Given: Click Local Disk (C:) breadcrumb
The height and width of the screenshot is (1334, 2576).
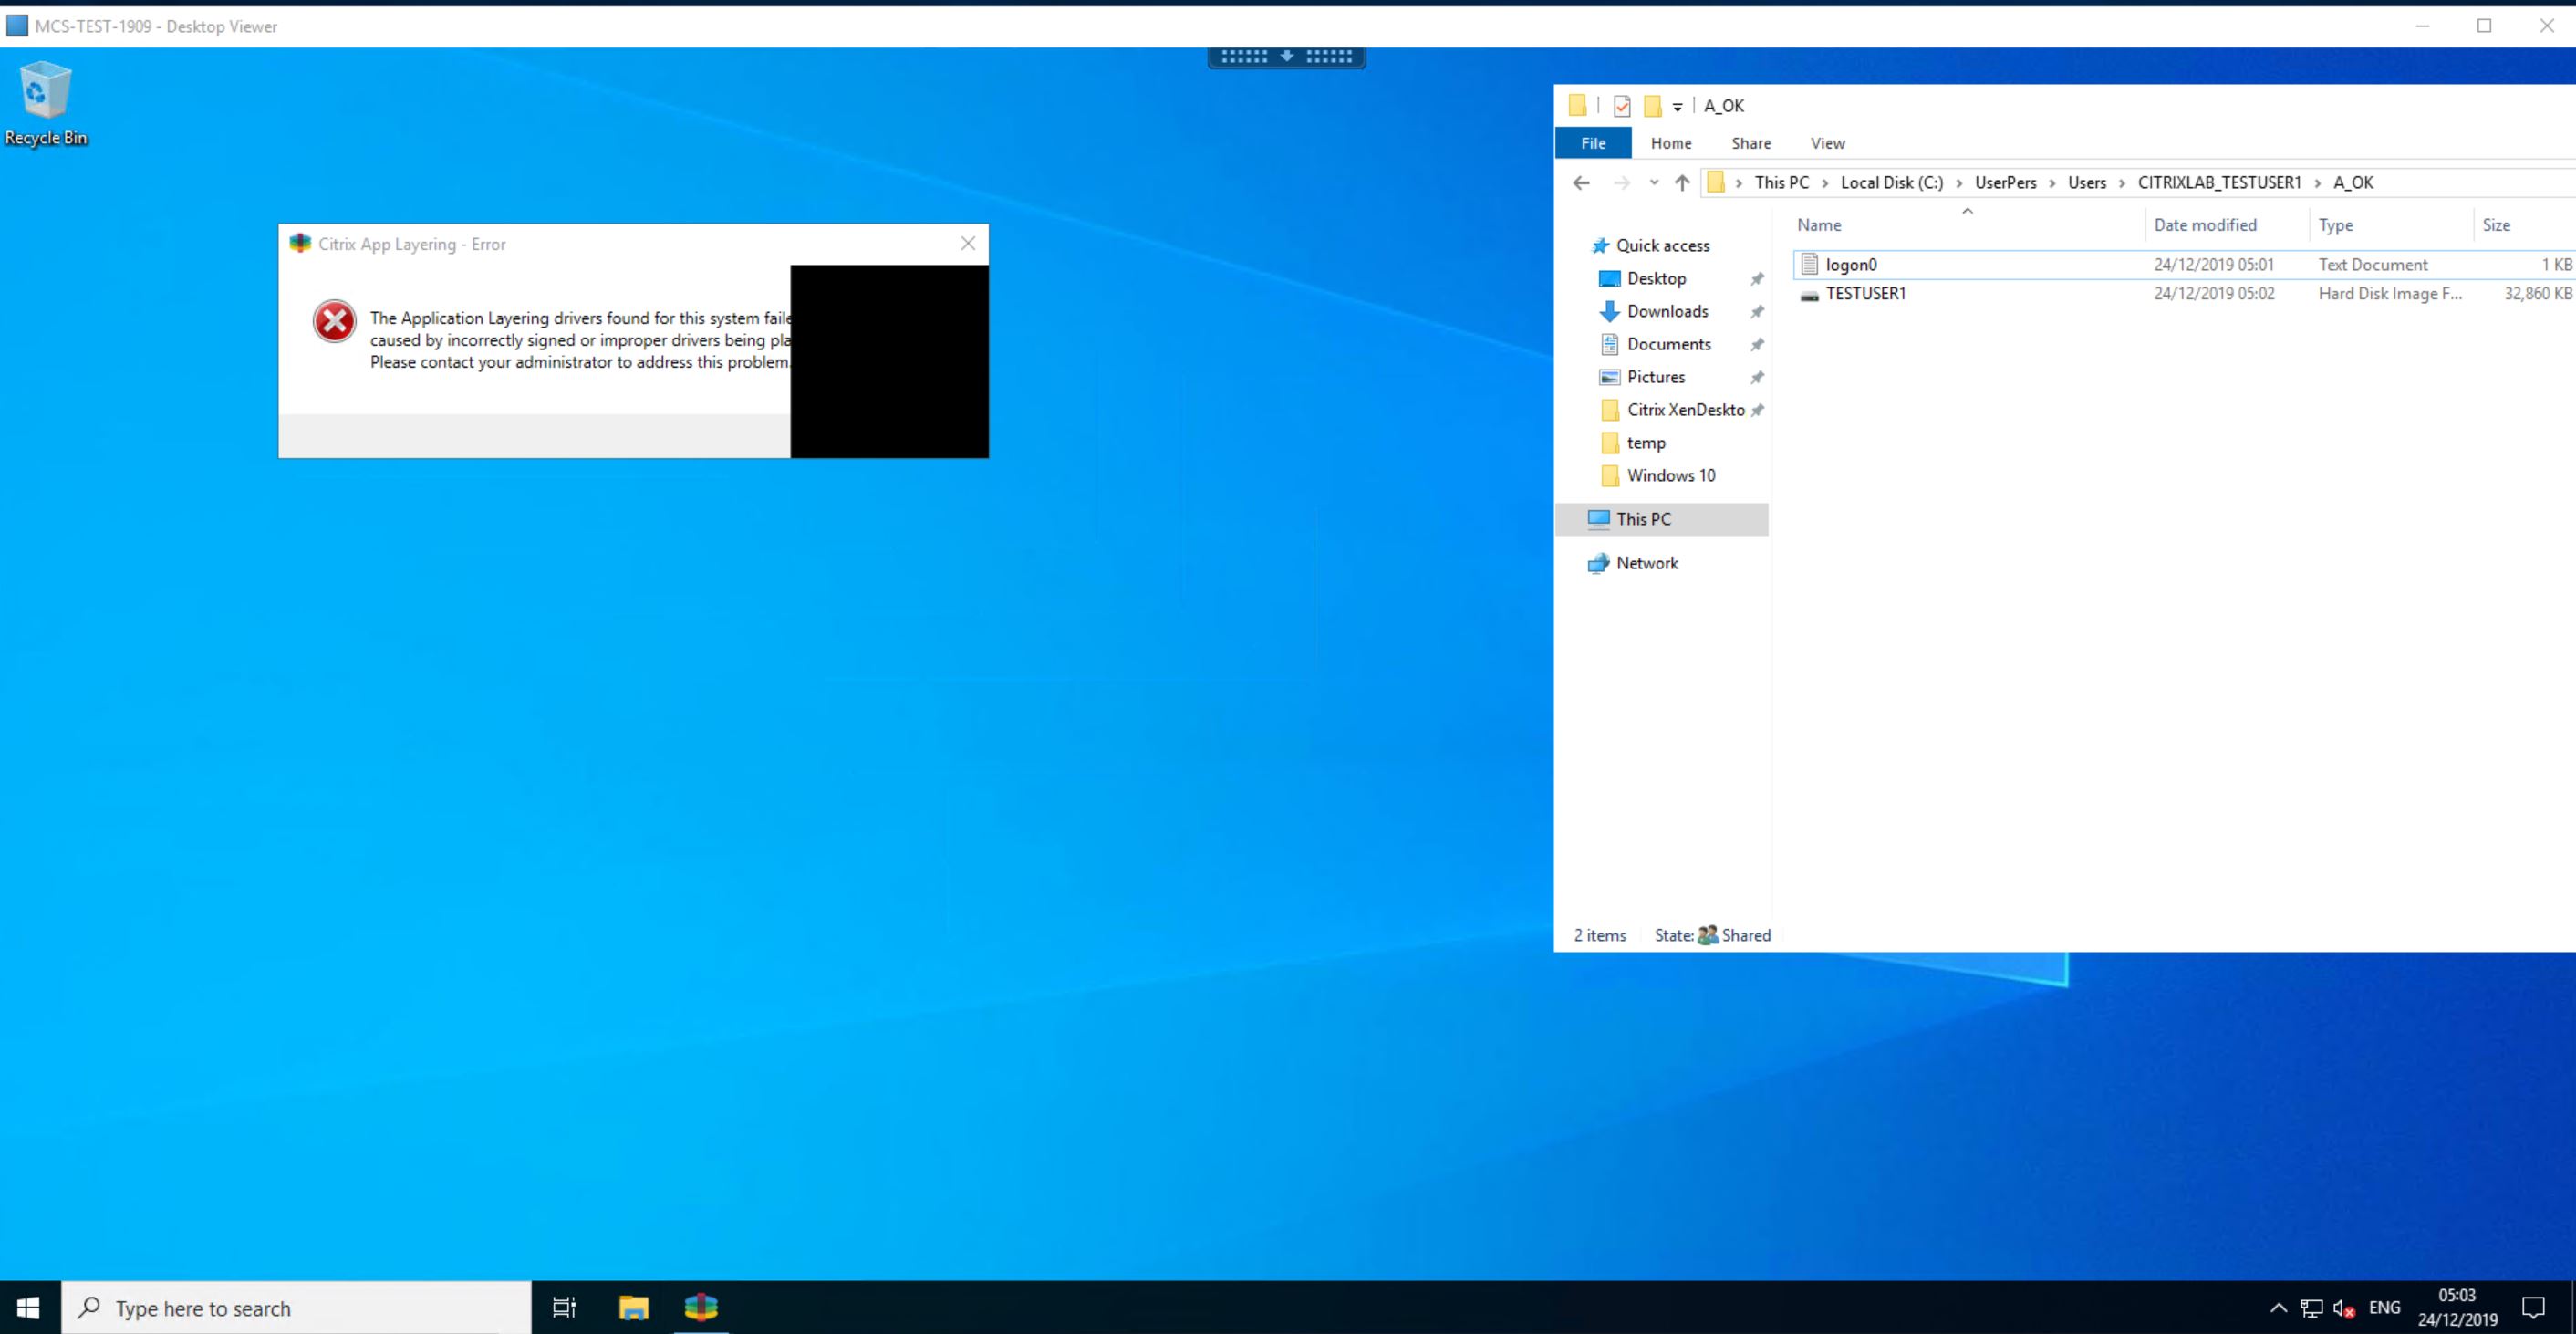Looking at the screenshot, I should pos(1891,183).
